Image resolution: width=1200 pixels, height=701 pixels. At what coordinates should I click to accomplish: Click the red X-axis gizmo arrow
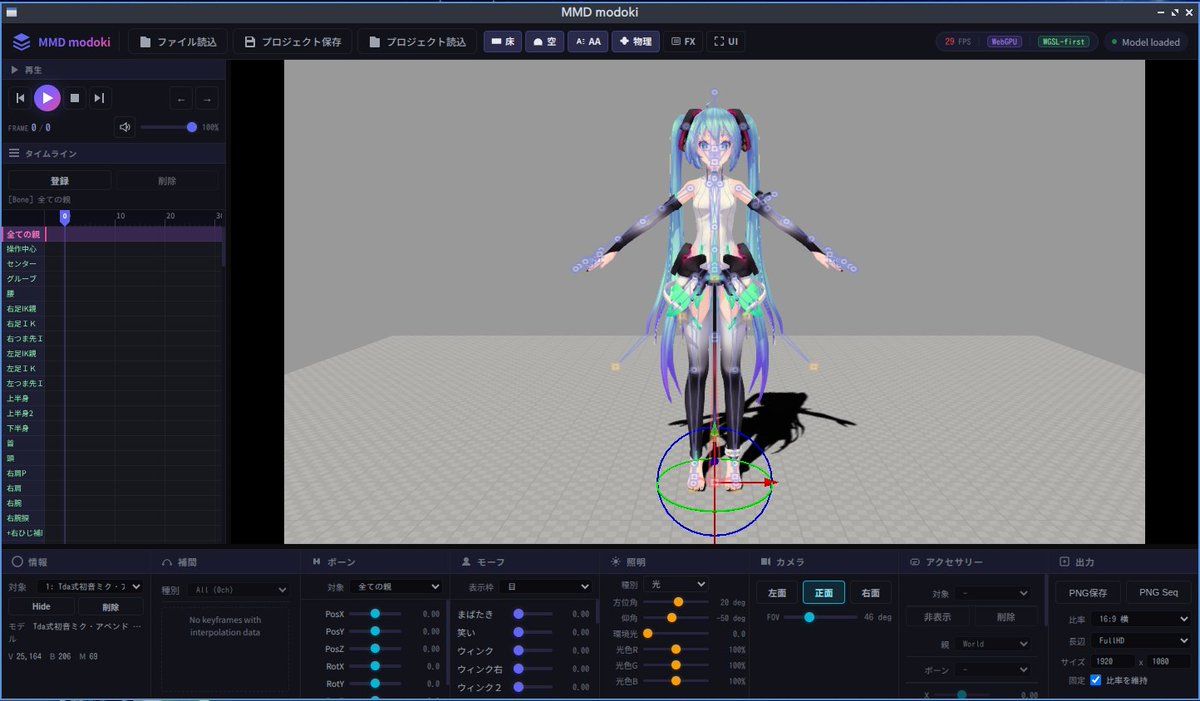tap(769, 482)
